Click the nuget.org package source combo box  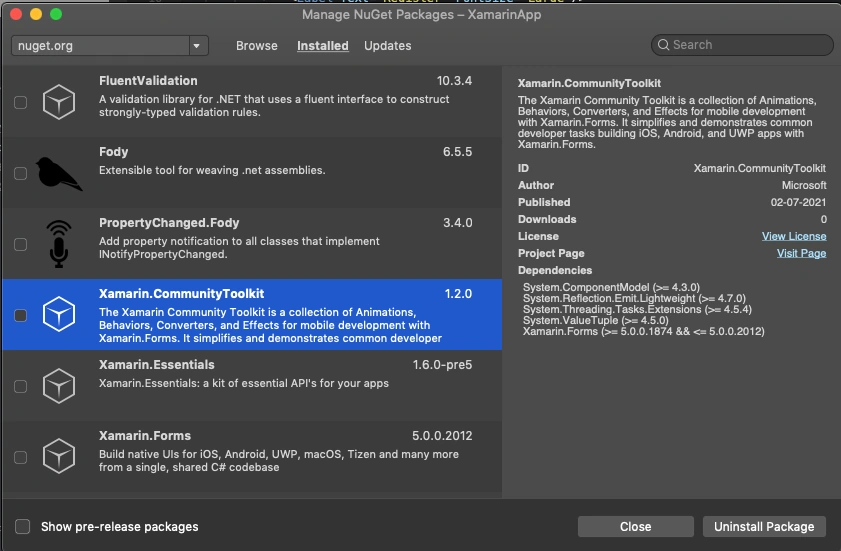110,46
